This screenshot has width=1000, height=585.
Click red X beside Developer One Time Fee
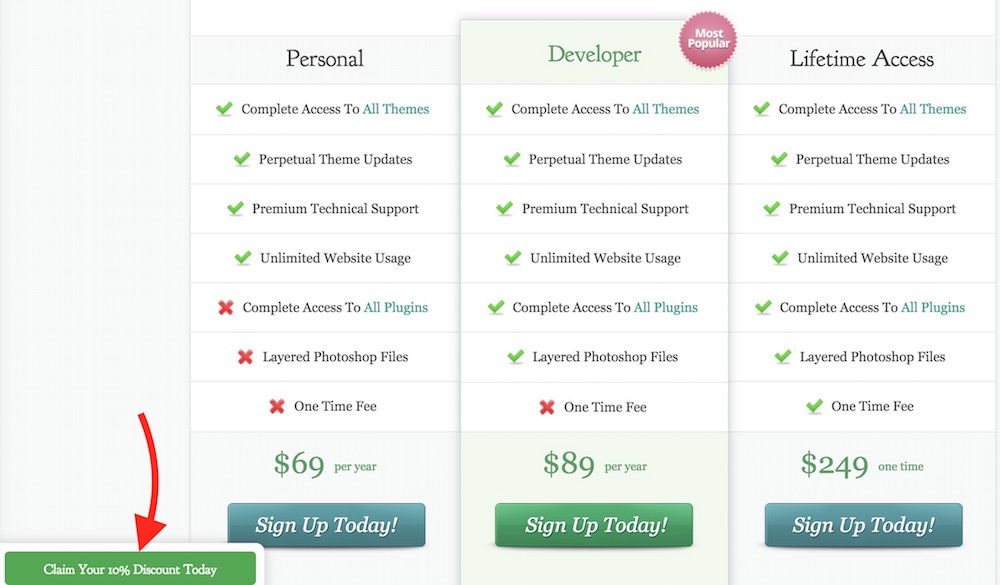[547, 406]
